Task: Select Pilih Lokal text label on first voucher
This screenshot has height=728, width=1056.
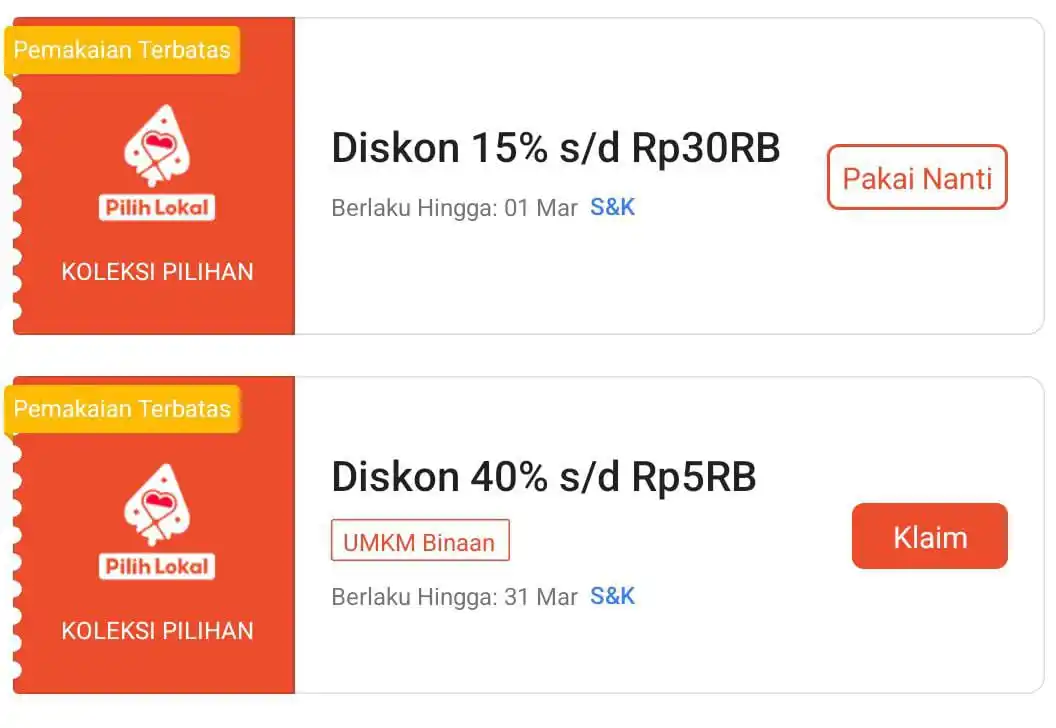Action: [157, 207]
